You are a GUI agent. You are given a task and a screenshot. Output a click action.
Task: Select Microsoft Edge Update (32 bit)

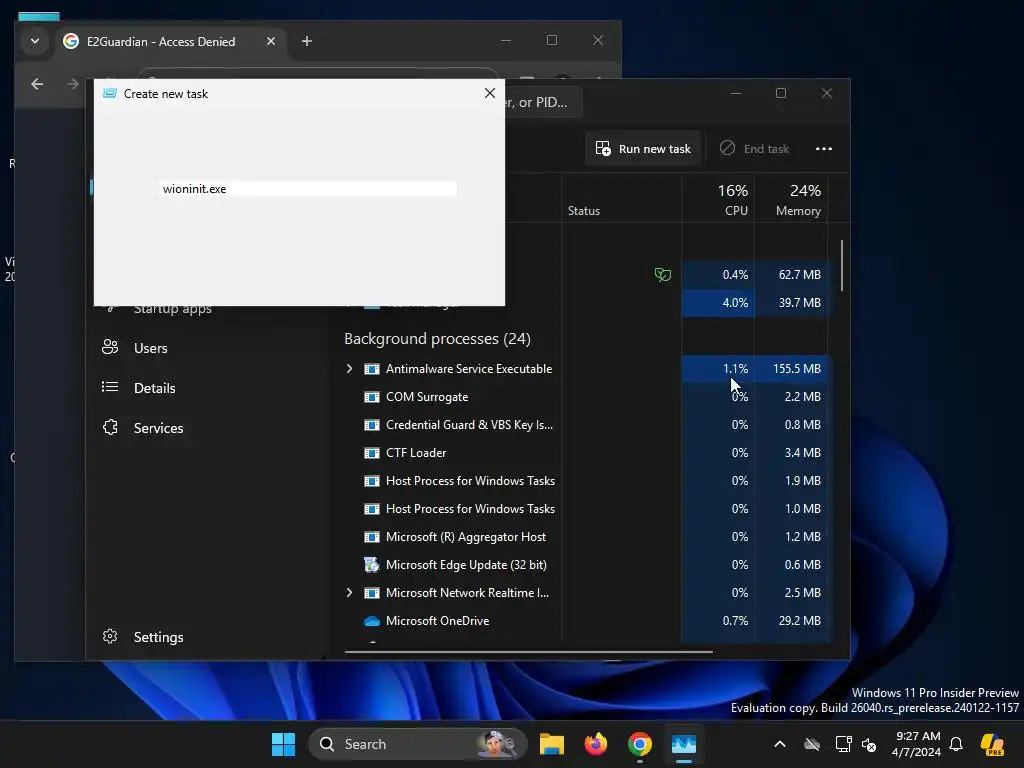(x=466, y=565)
